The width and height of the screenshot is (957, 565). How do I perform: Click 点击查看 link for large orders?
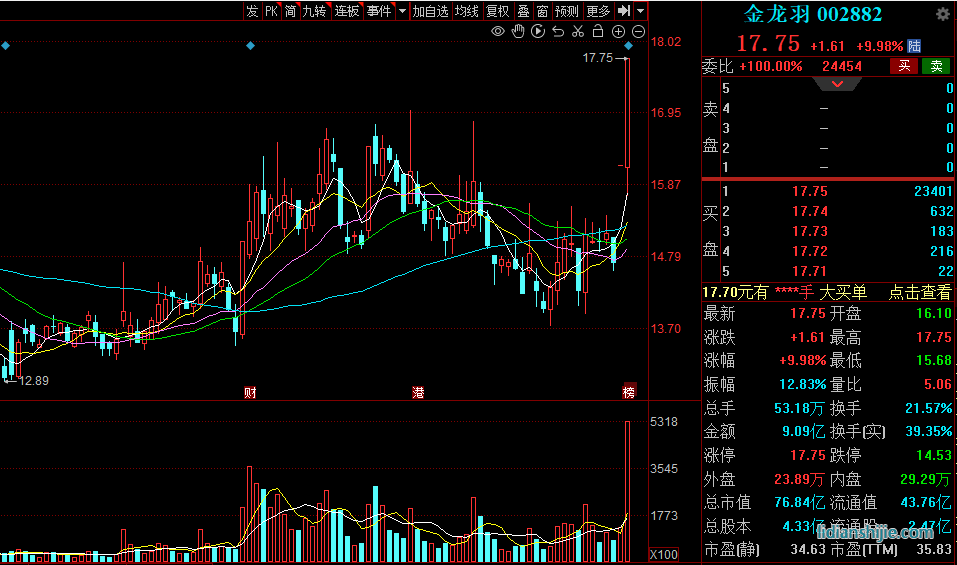click(920, 292)
